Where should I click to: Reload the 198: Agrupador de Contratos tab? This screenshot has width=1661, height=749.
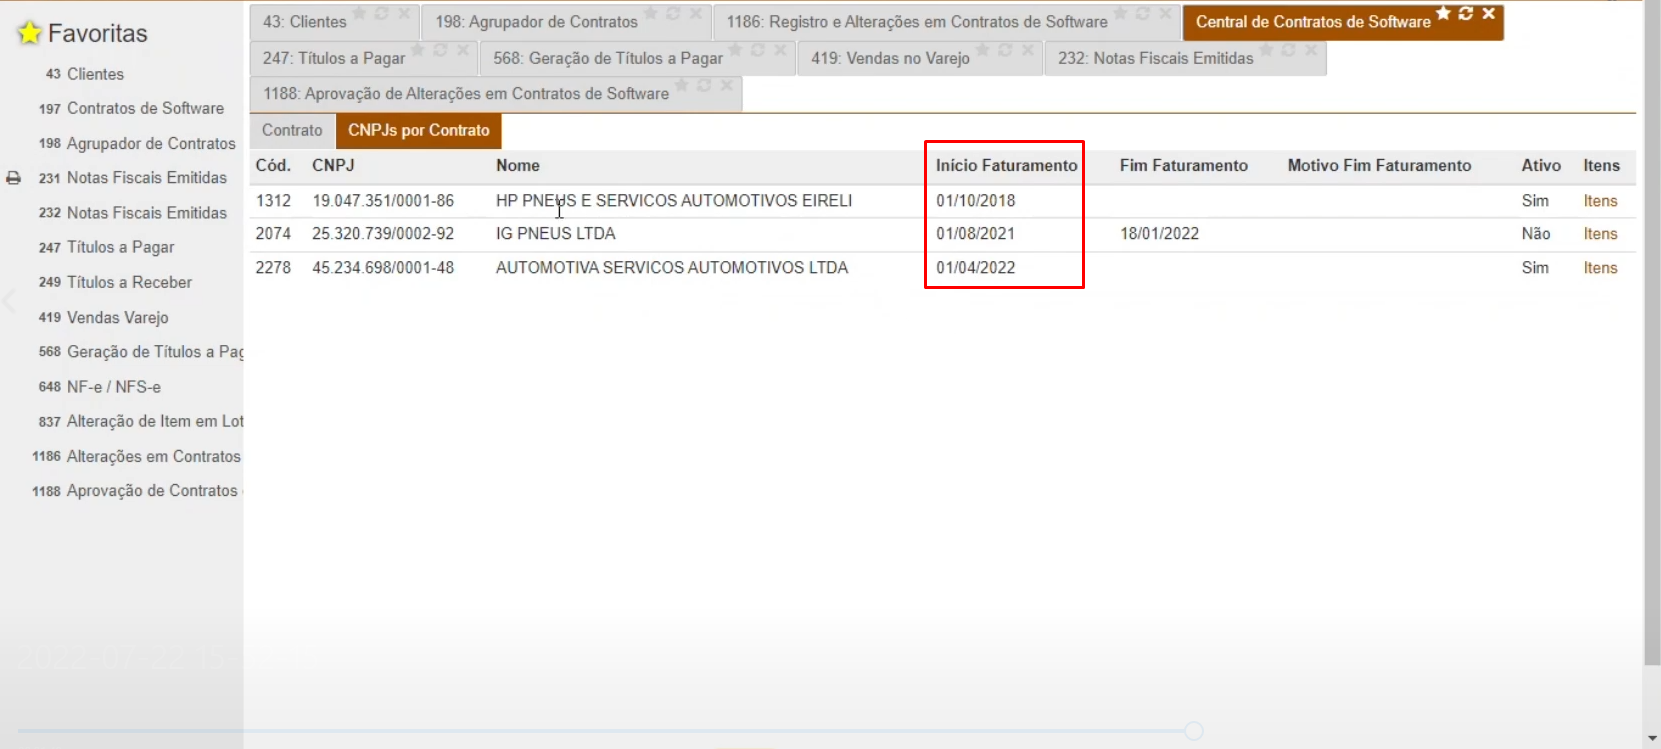coord(673,14)
